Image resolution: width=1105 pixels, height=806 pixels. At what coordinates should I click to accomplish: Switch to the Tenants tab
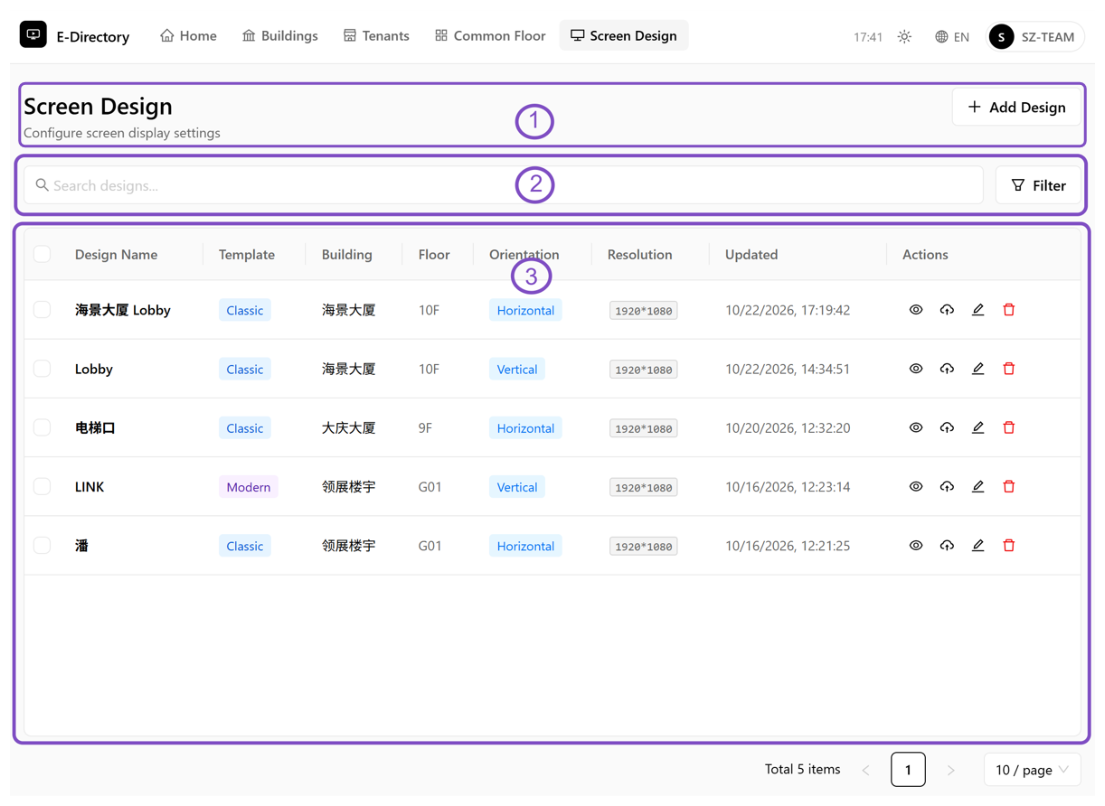(376, 36)
